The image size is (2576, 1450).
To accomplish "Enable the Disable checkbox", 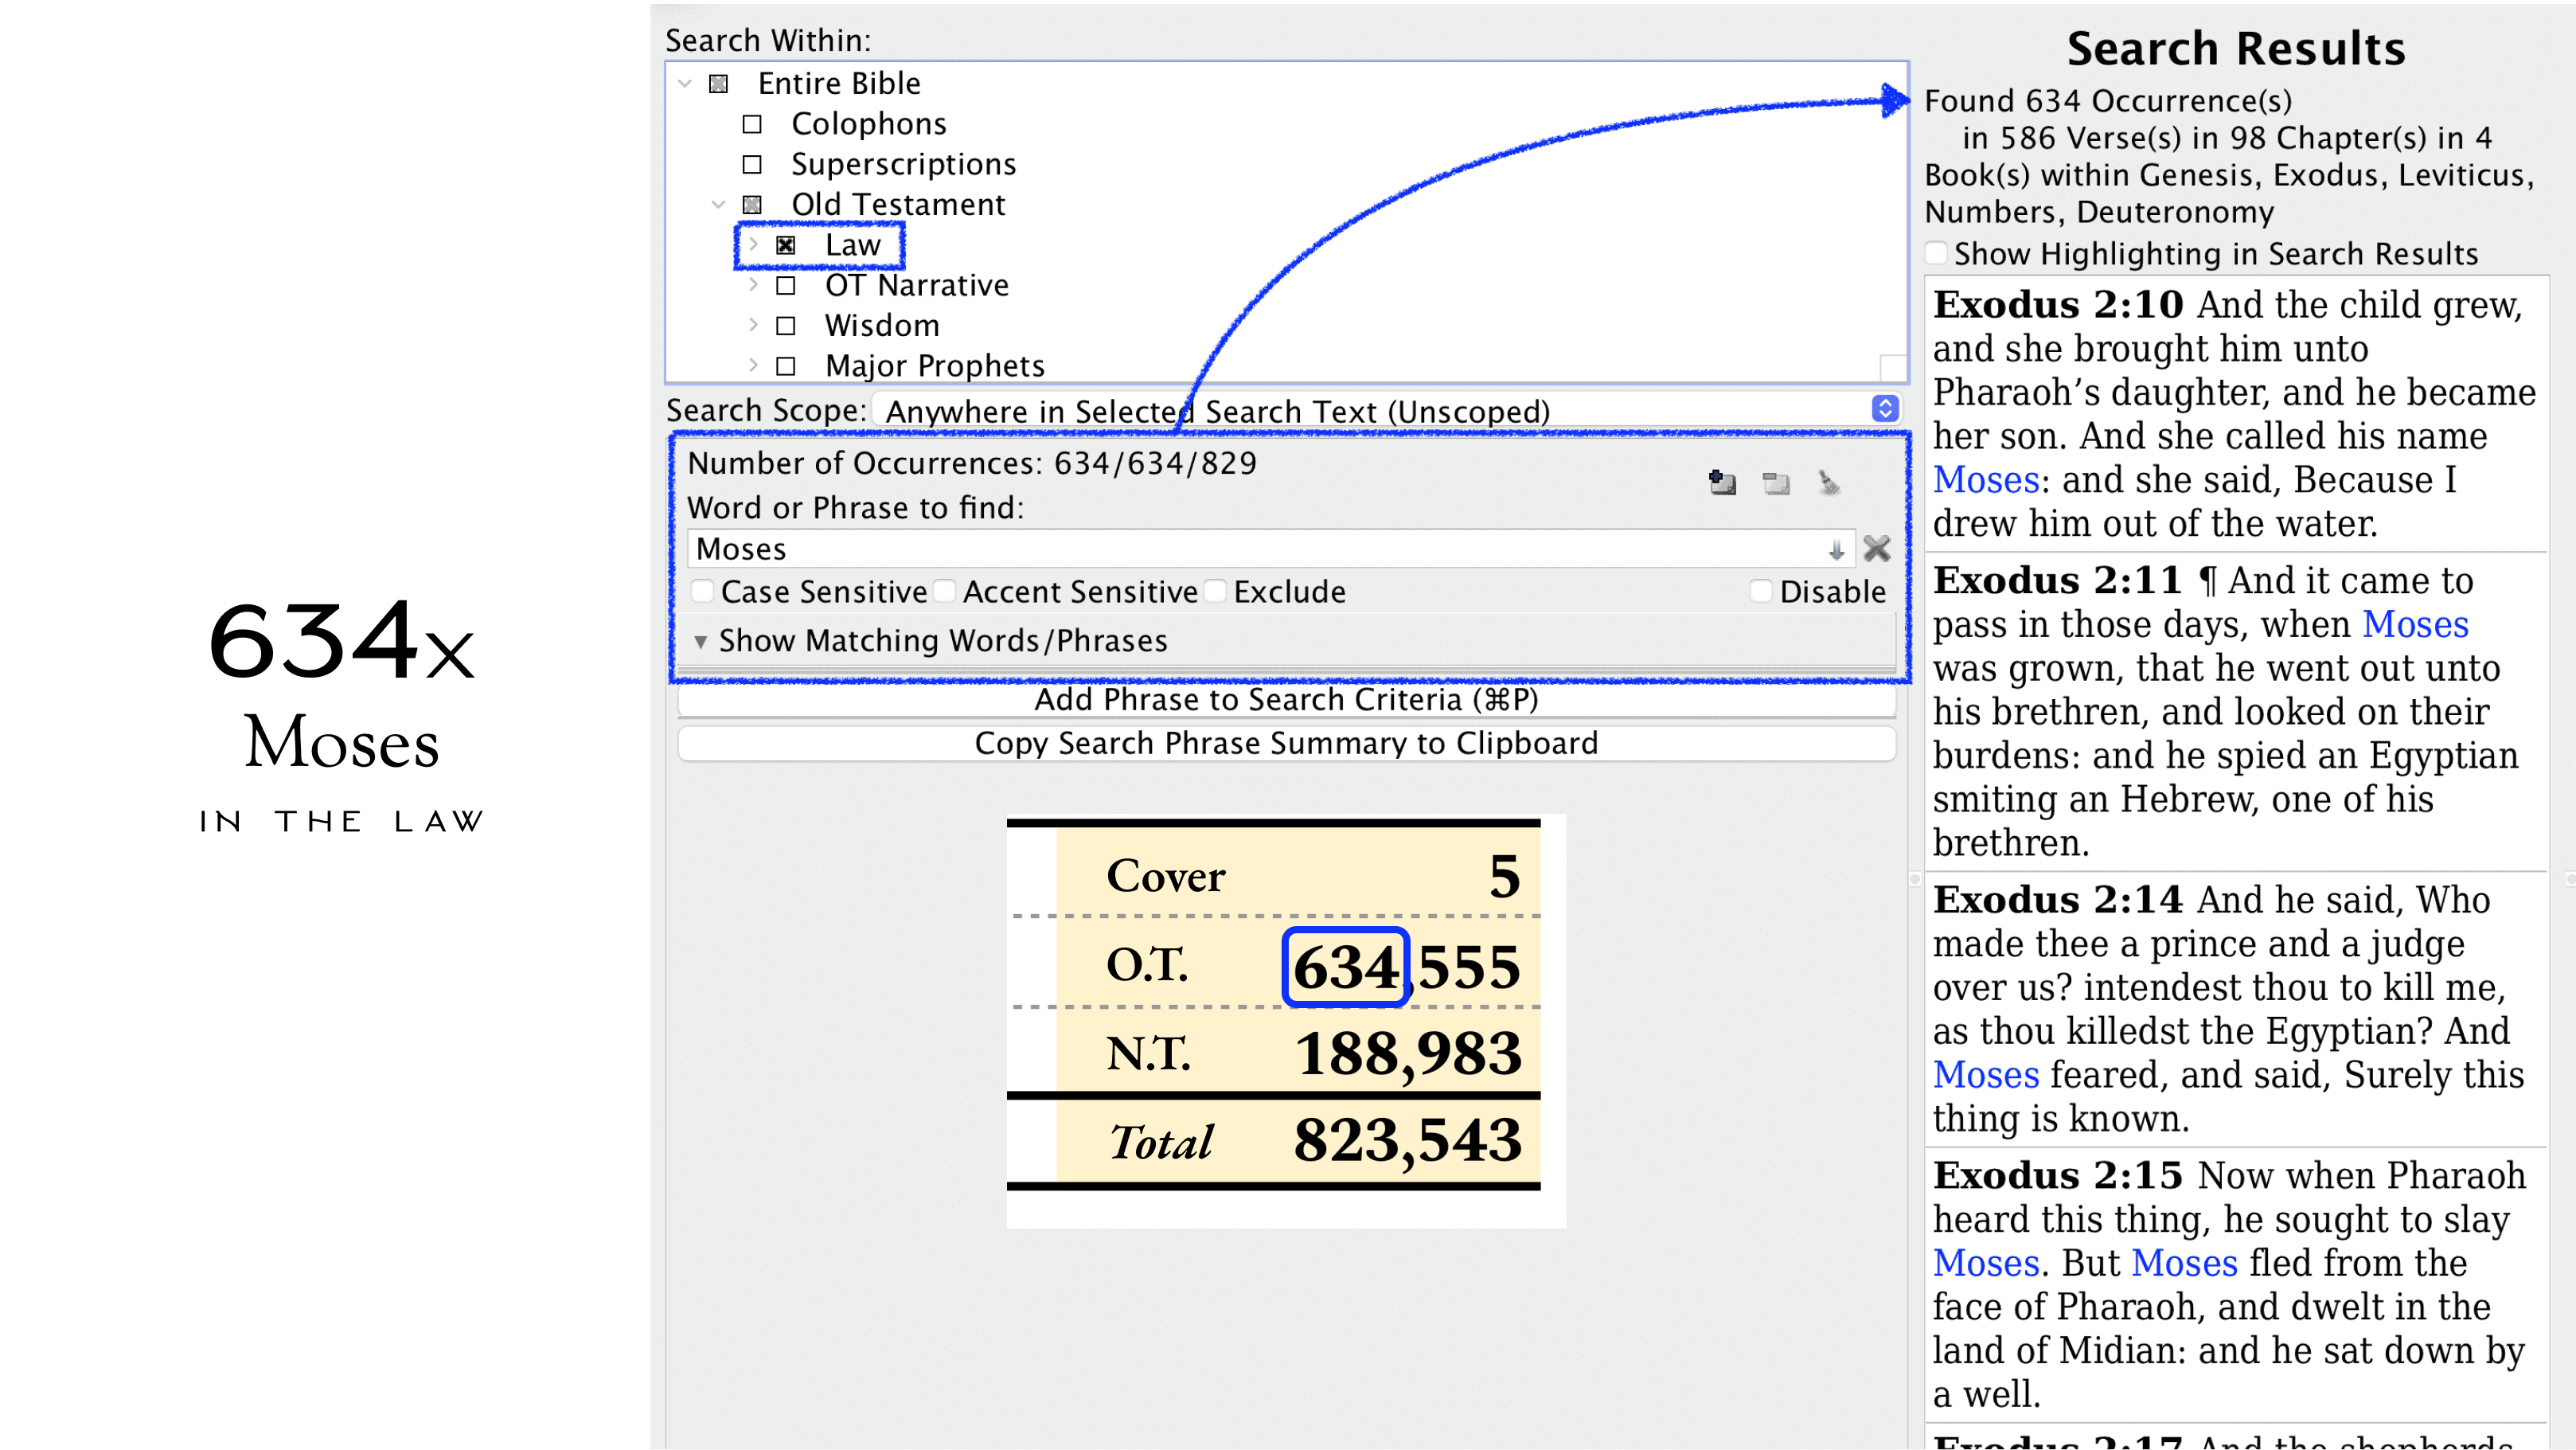I will pyautogui.click(x=1762, y=591).
